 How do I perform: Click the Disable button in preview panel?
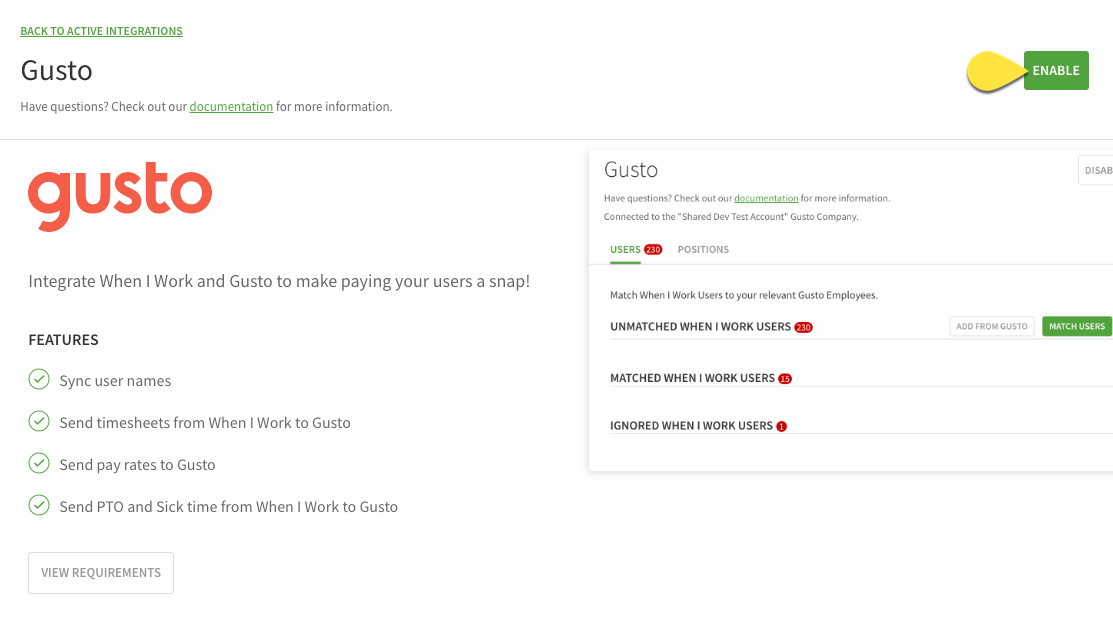pyautogui.click(x=1096, y=170)
